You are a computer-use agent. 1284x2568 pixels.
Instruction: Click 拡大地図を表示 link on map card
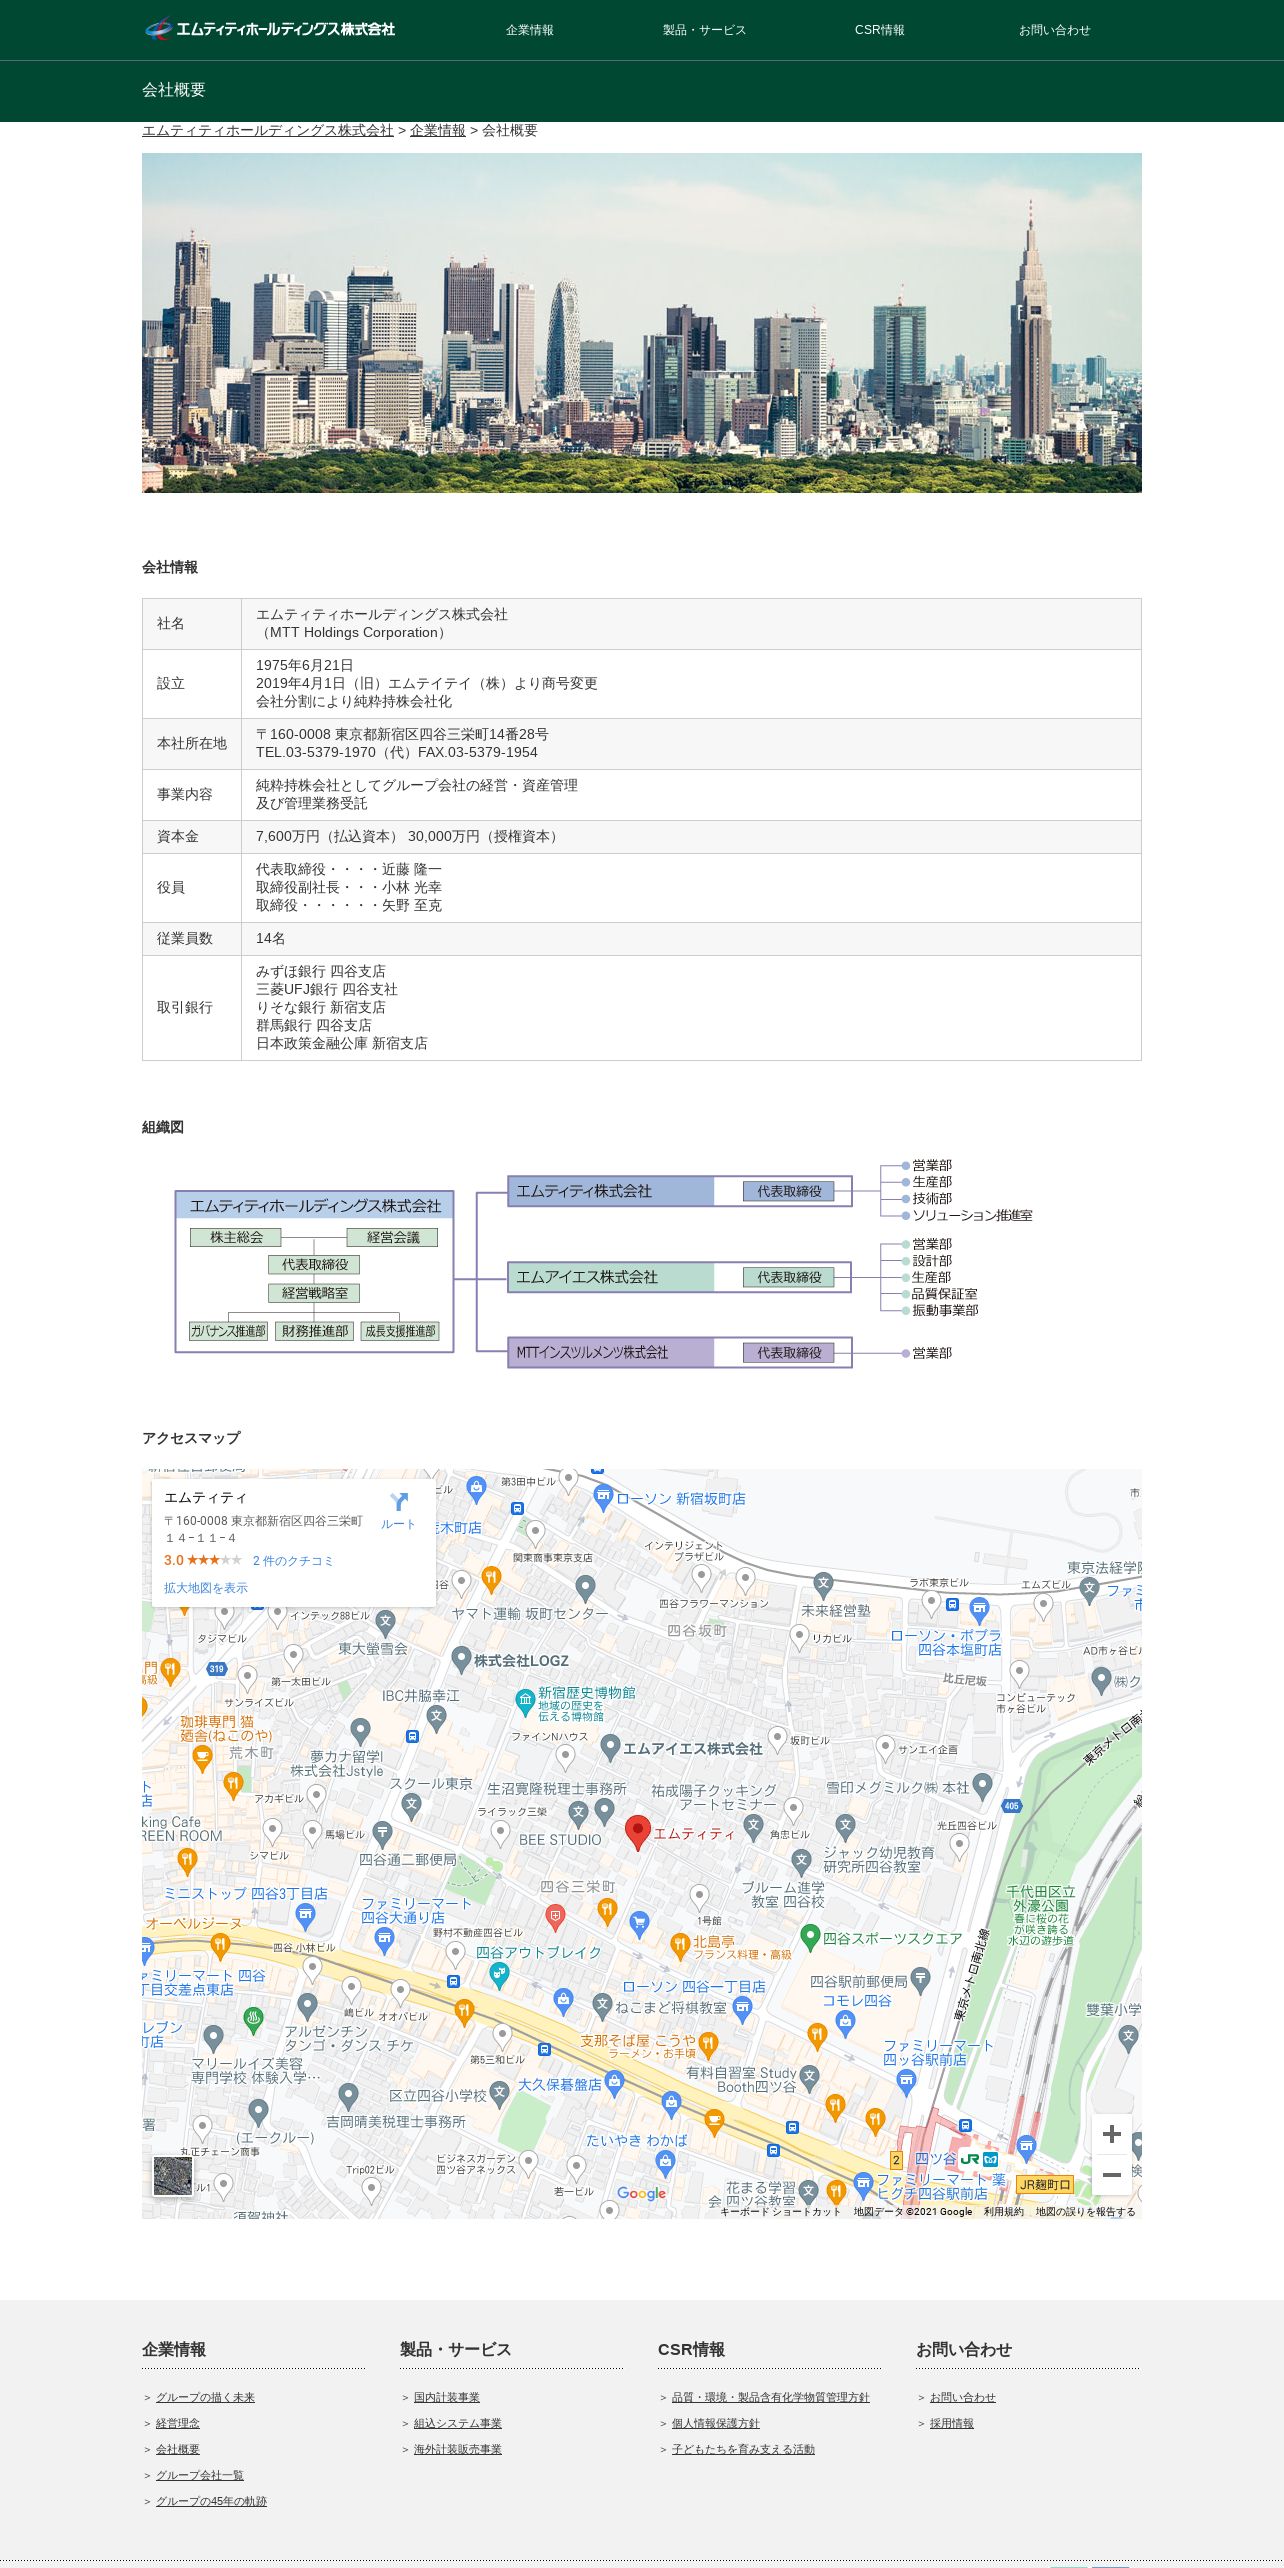click(x=206, y=1587)
